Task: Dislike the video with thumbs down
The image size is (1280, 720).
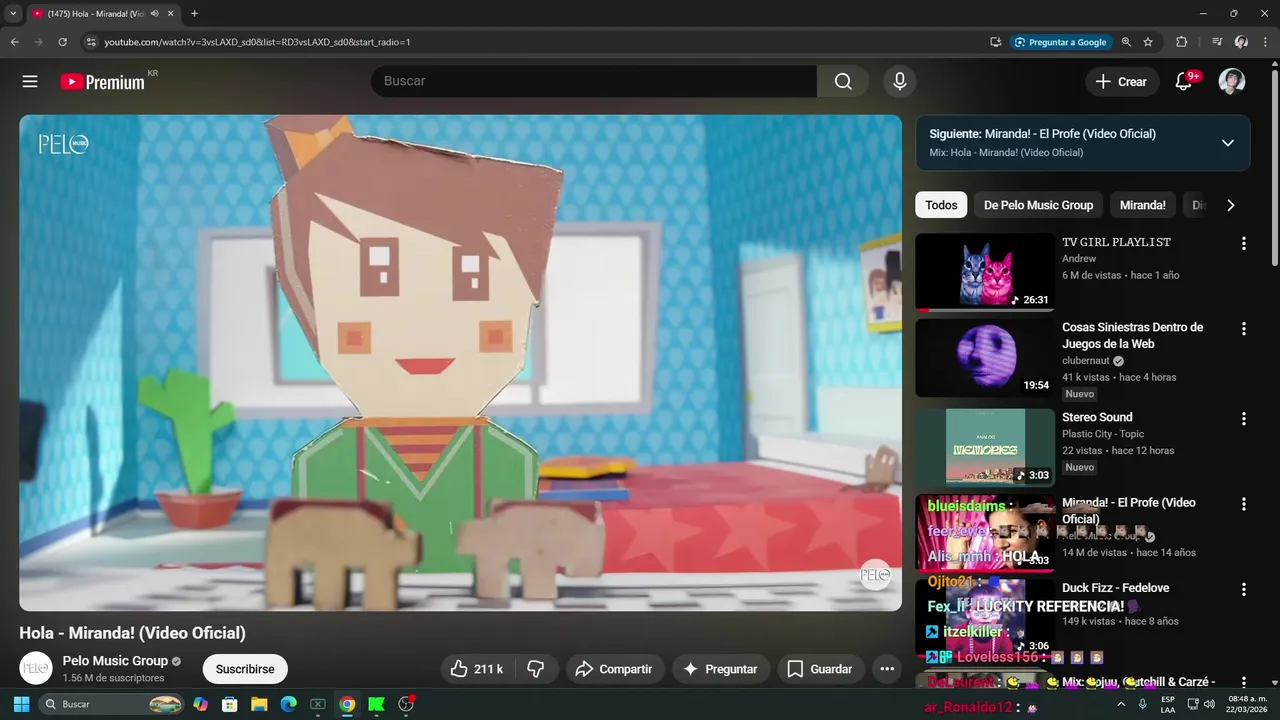Action: coord(536,669)
